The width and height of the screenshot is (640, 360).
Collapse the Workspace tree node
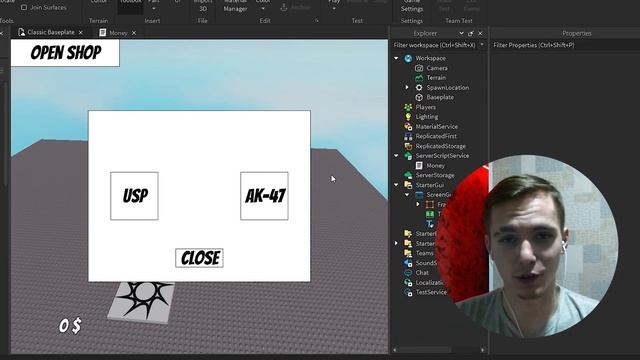(x=396, y=58)
